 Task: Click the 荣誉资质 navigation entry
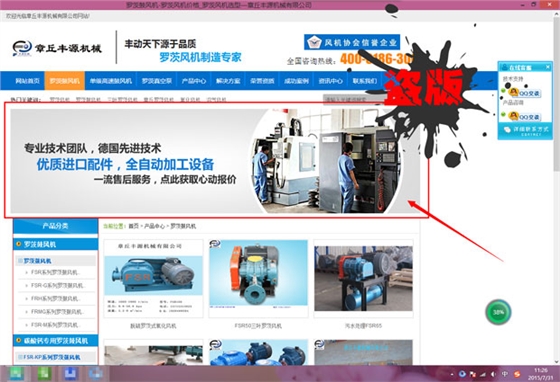pyautogui.click(x=262, y=81)
